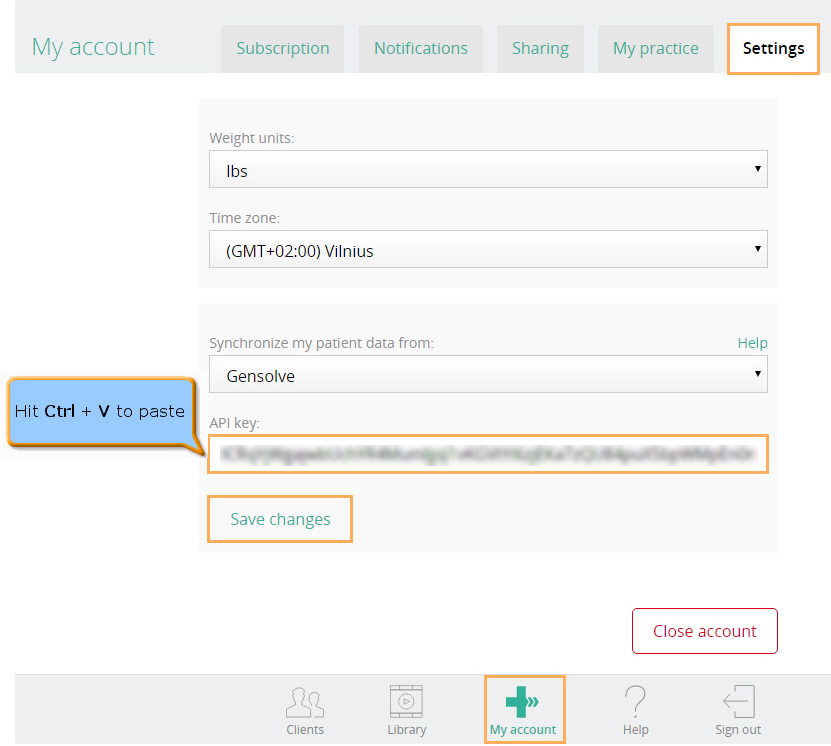Click the red Close account button
The image size is (831, 746).
[x=704, y=631]
